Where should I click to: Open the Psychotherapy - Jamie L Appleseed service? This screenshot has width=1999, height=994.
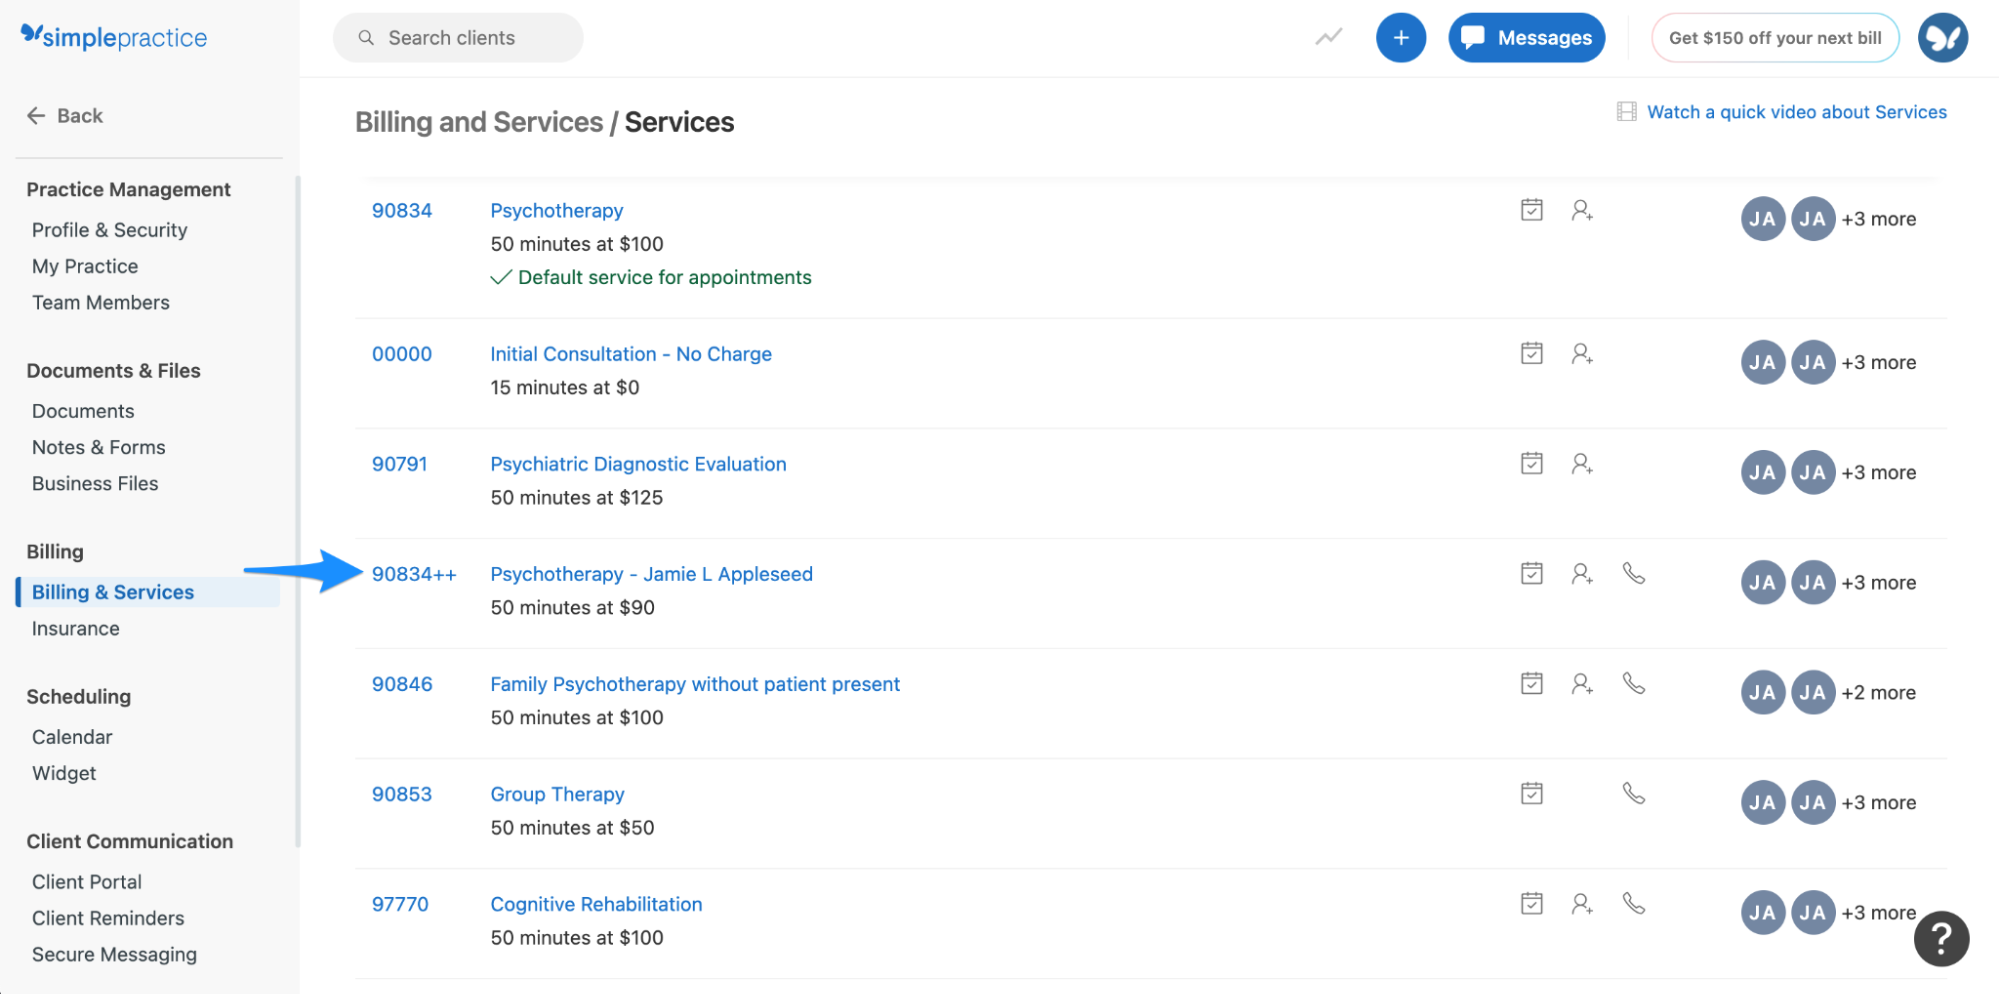[x=651, y=573]
